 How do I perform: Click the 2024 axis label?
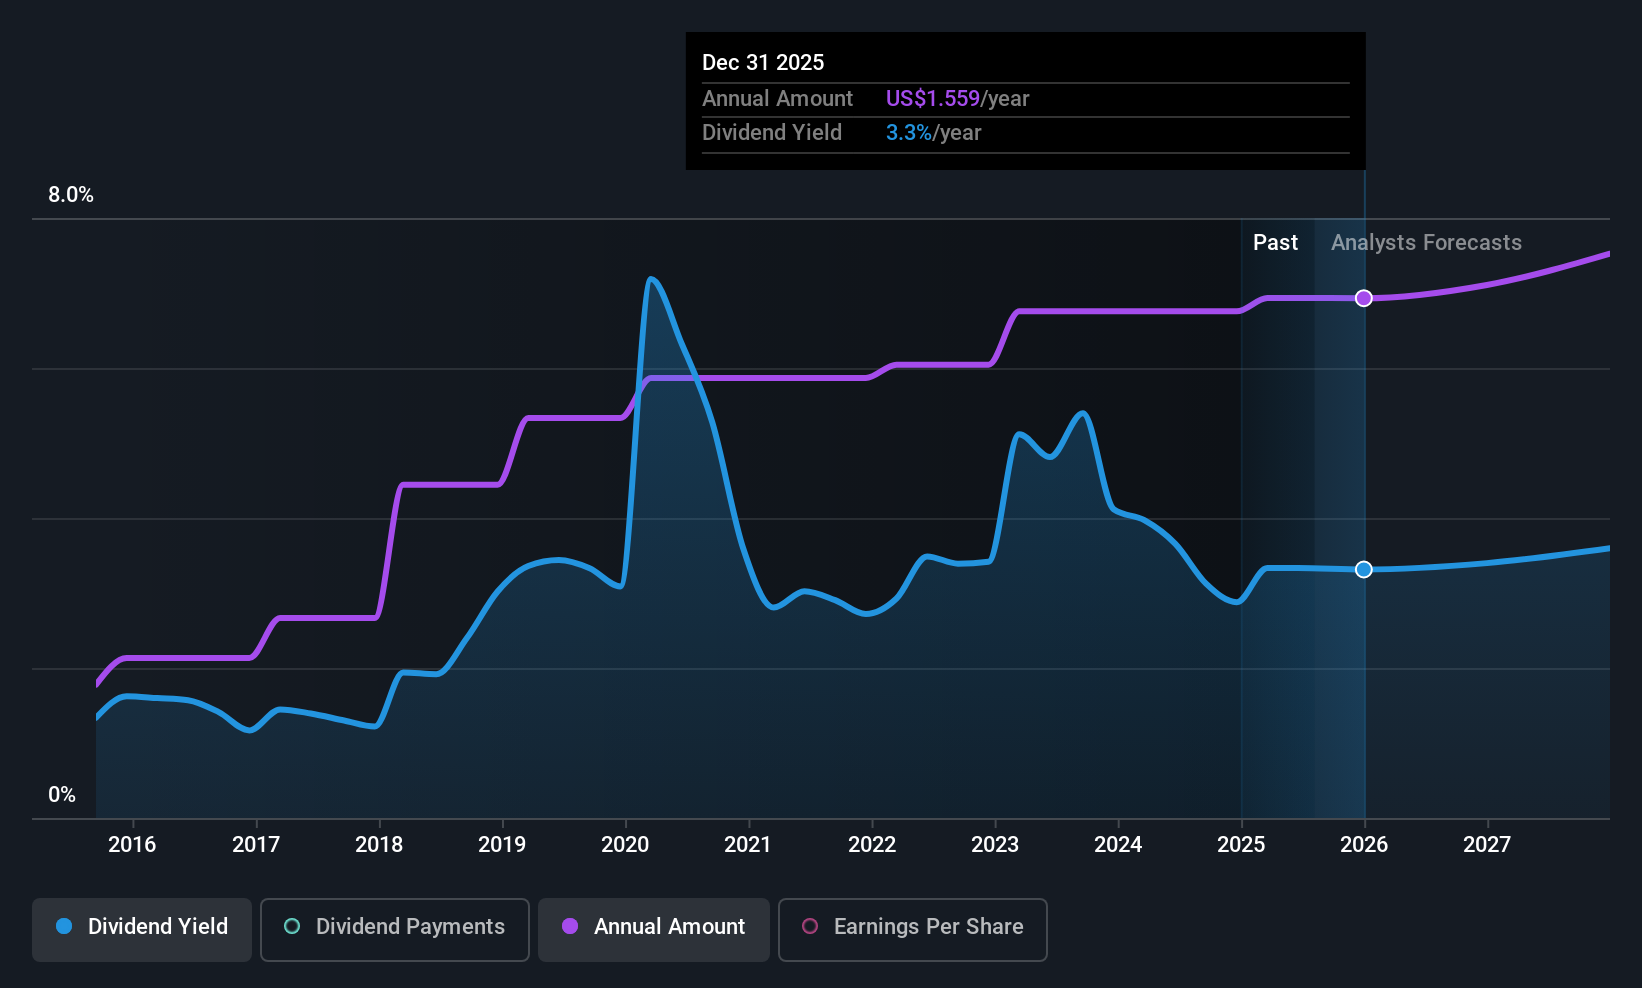(x=1118, y=844)
